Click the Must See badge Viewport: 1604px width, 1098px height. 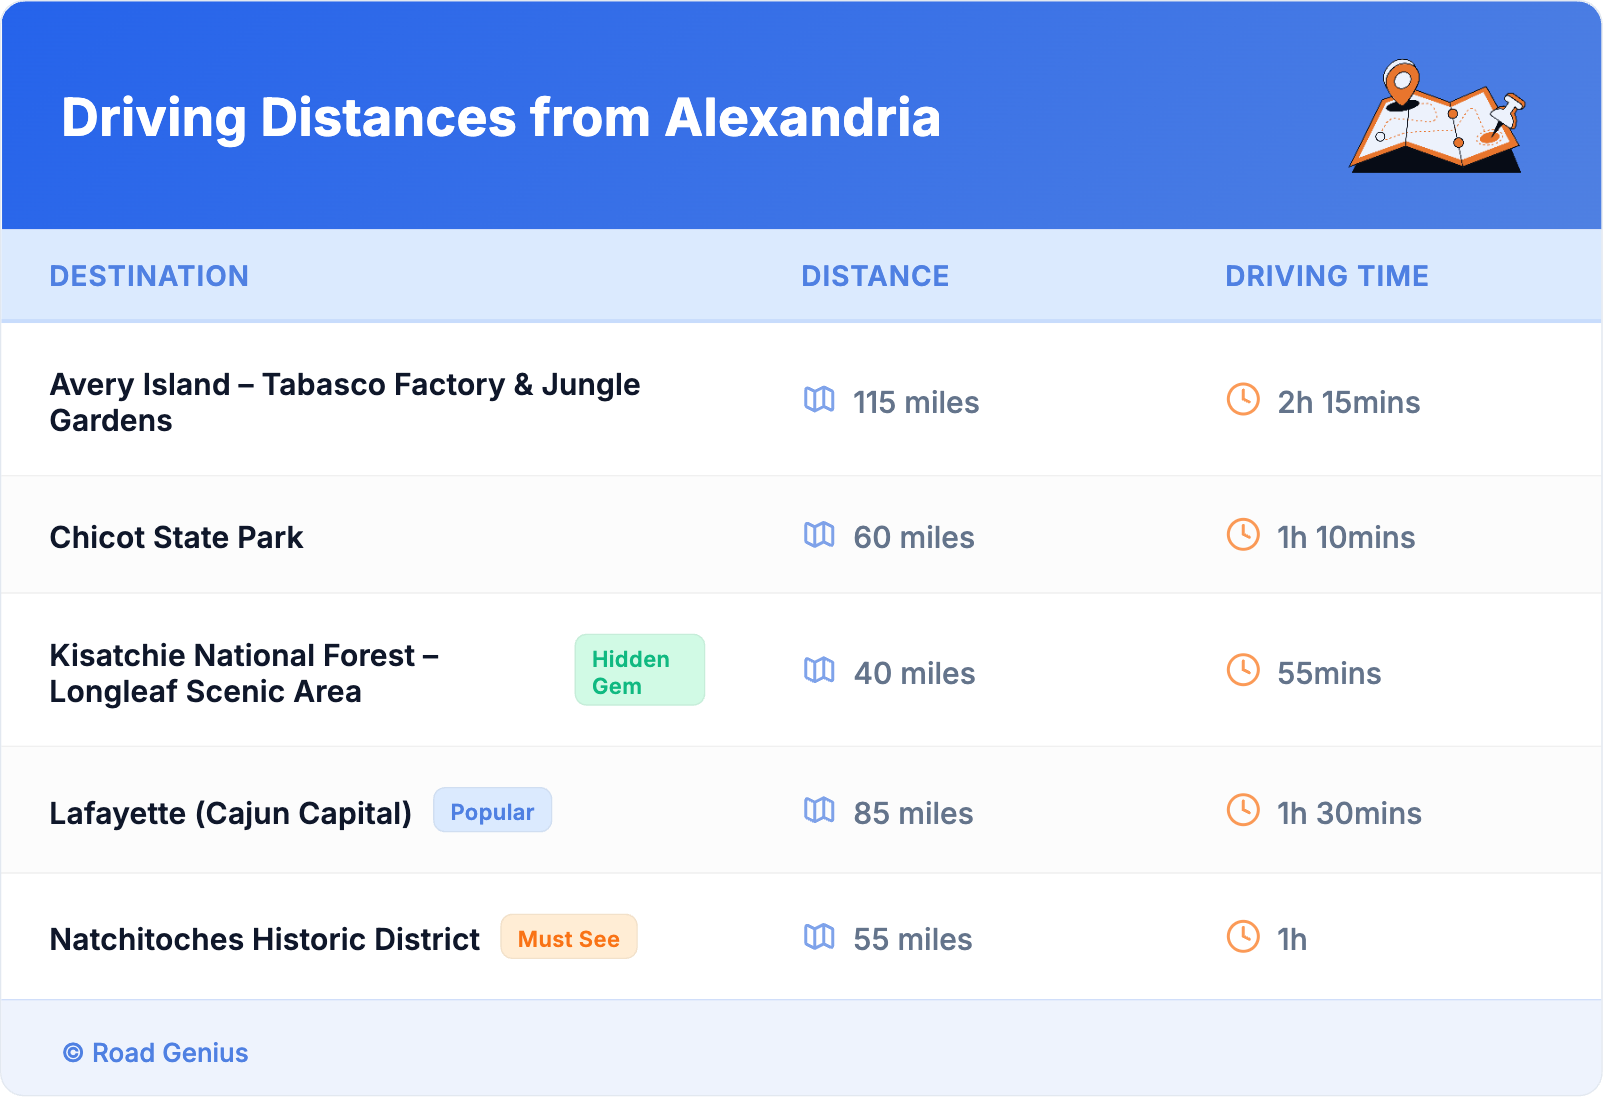(569, 938)
